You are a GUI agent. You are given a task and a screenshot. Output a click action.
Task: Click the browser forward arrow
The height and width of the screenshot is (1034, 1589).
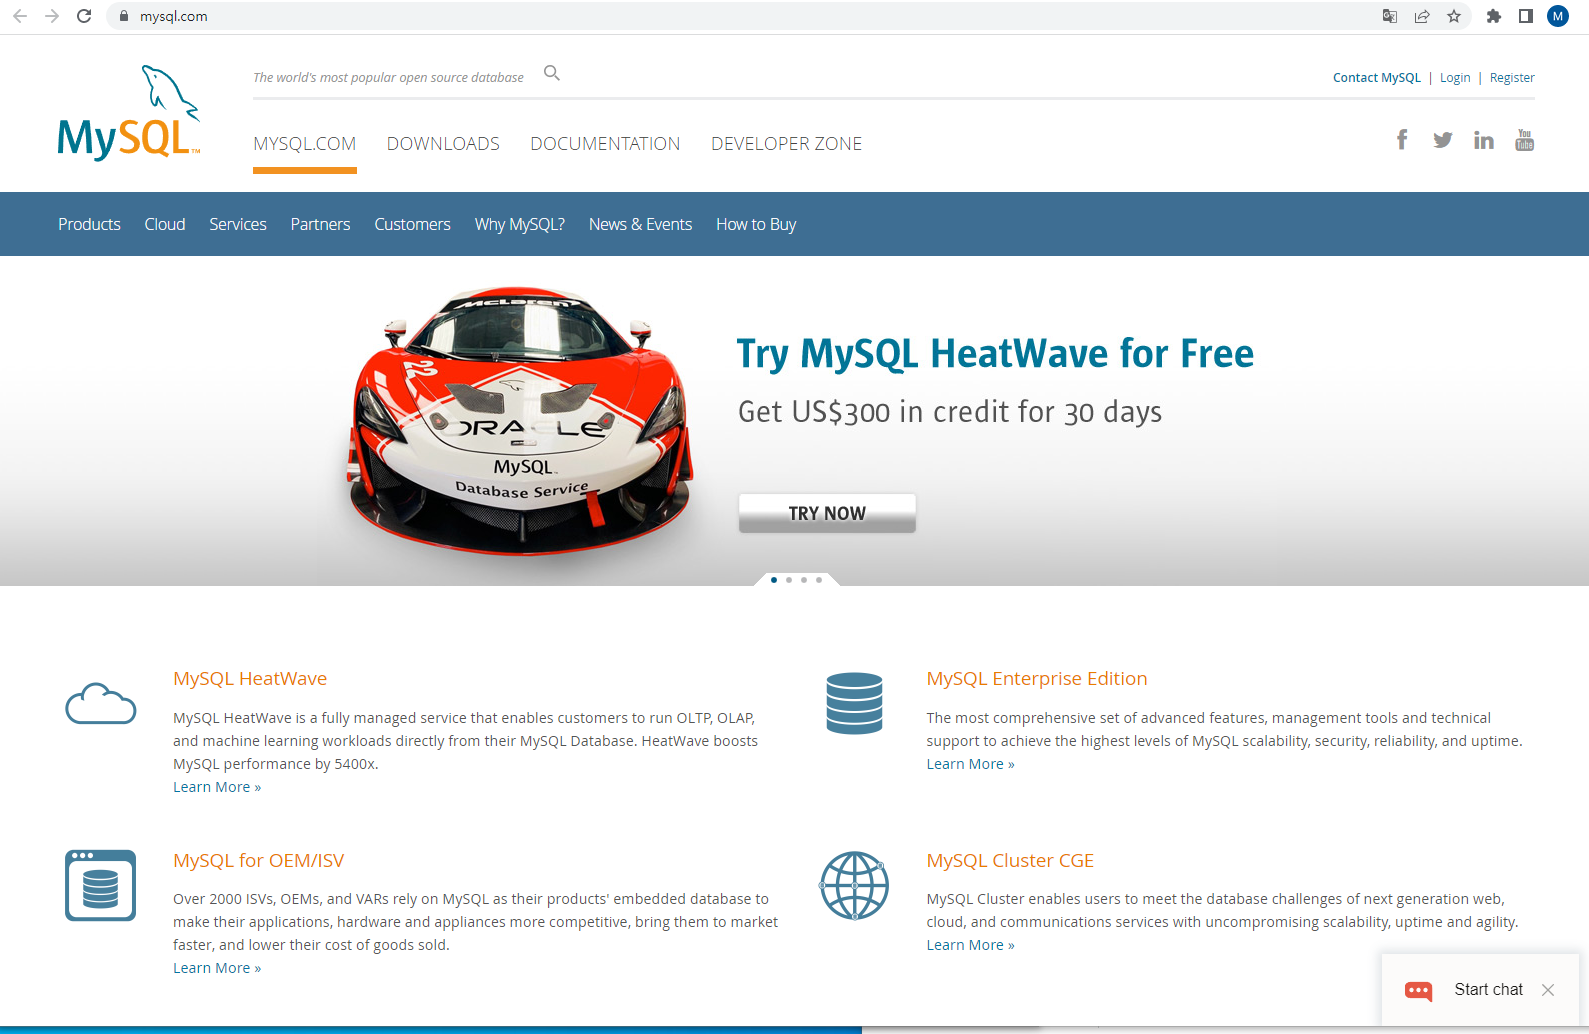click(52, 16)
